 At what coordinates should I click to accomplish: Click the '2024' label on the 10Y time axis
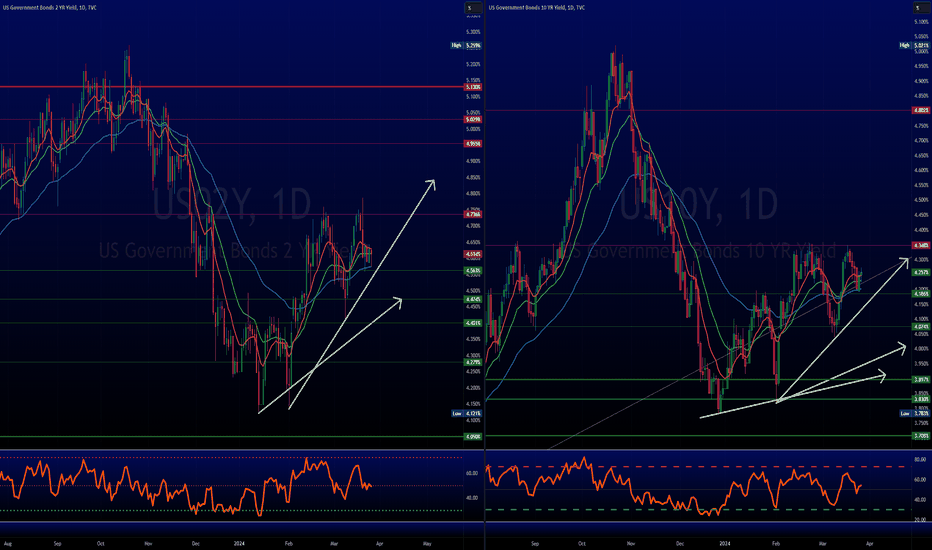coord(725,543)
